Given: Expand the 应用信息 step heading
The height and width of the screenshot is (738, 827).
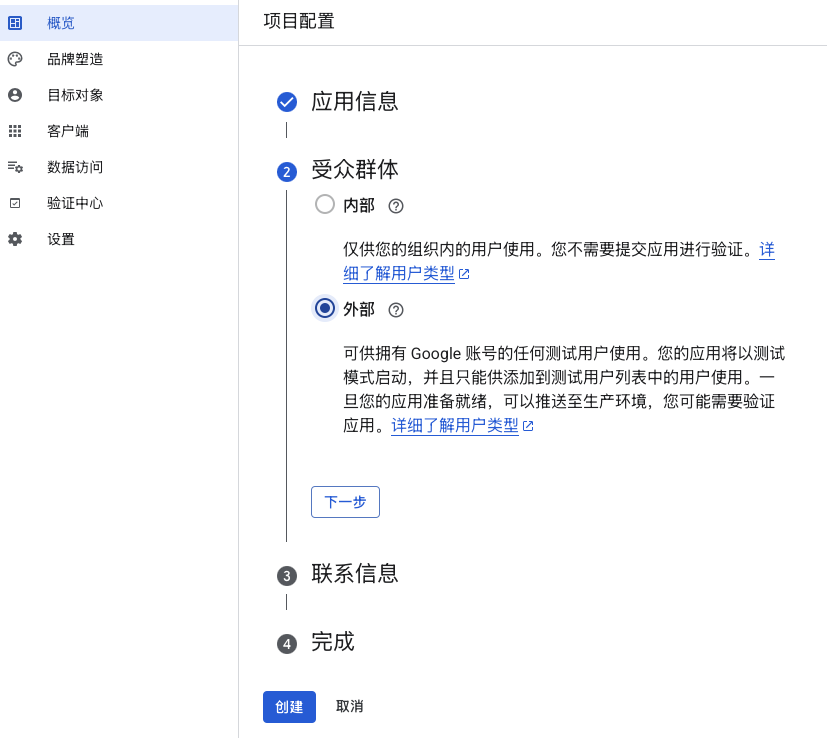Looking at the screenshot, I should tap(354, 102).
